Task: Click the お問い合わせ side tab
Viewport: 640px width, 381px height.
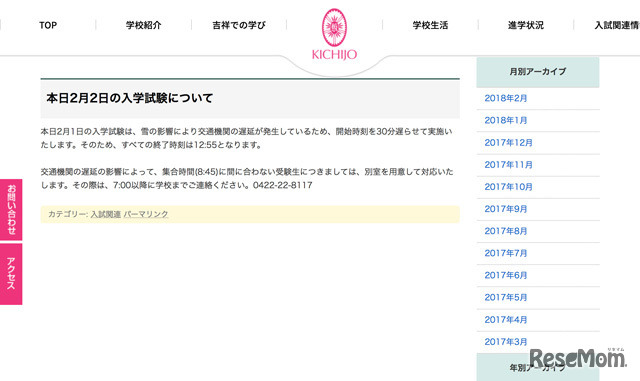Action: (11, 209)
